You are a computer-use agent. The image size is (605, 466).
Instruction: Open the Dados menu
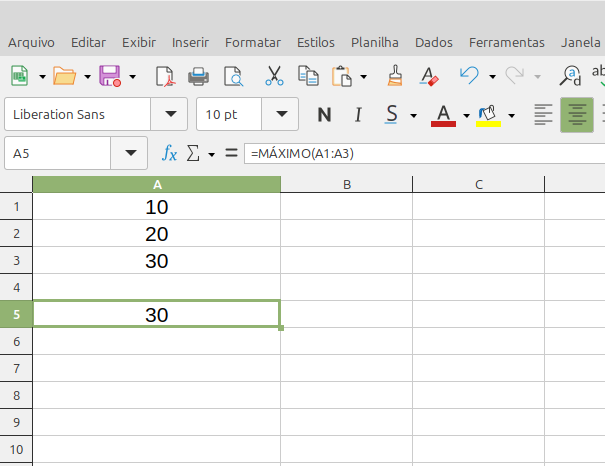(433, 42)
